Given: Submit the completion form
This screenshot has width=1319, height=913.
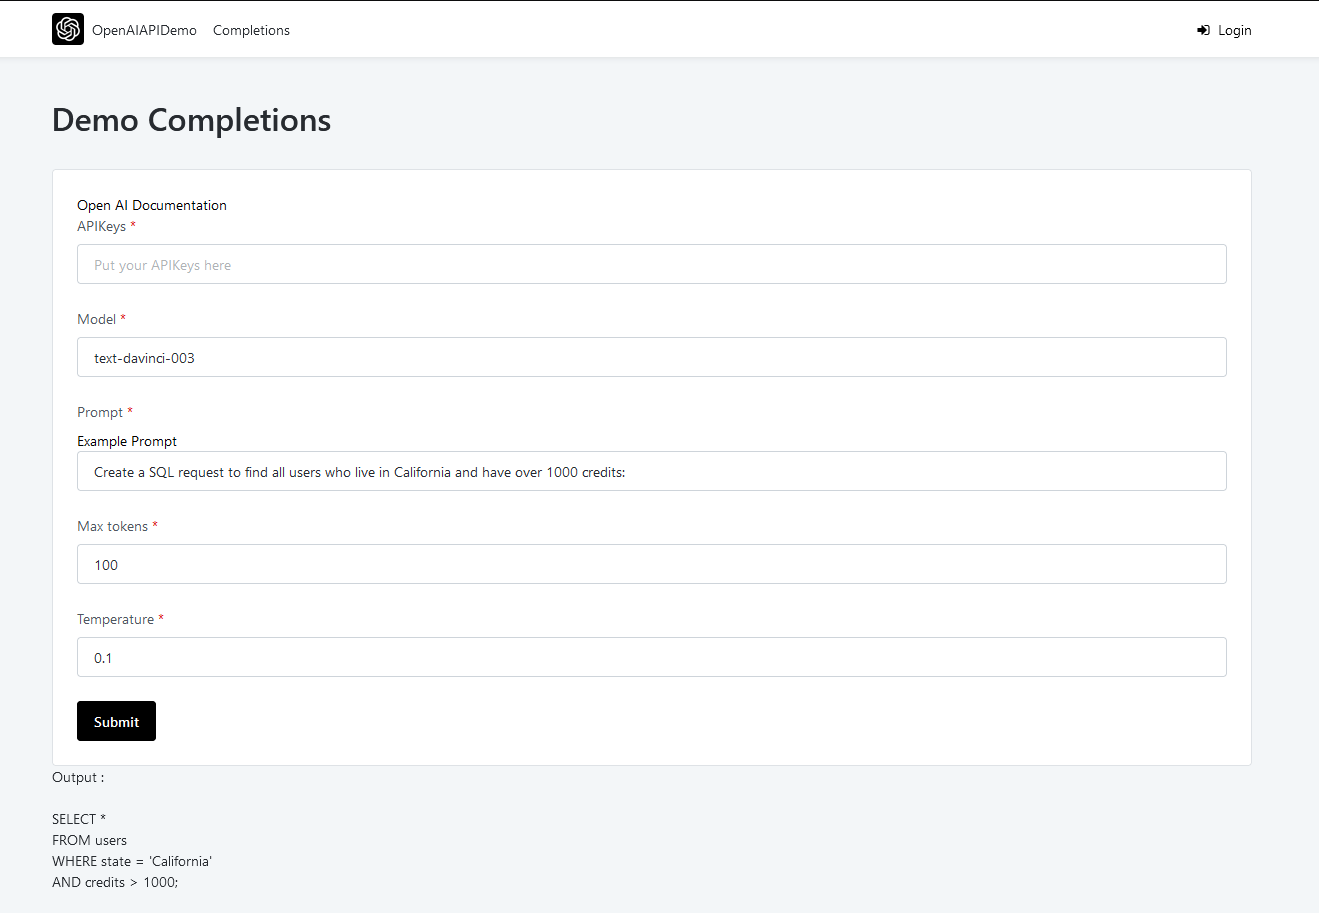Looking at the screenshot, I should click(116, 721).
